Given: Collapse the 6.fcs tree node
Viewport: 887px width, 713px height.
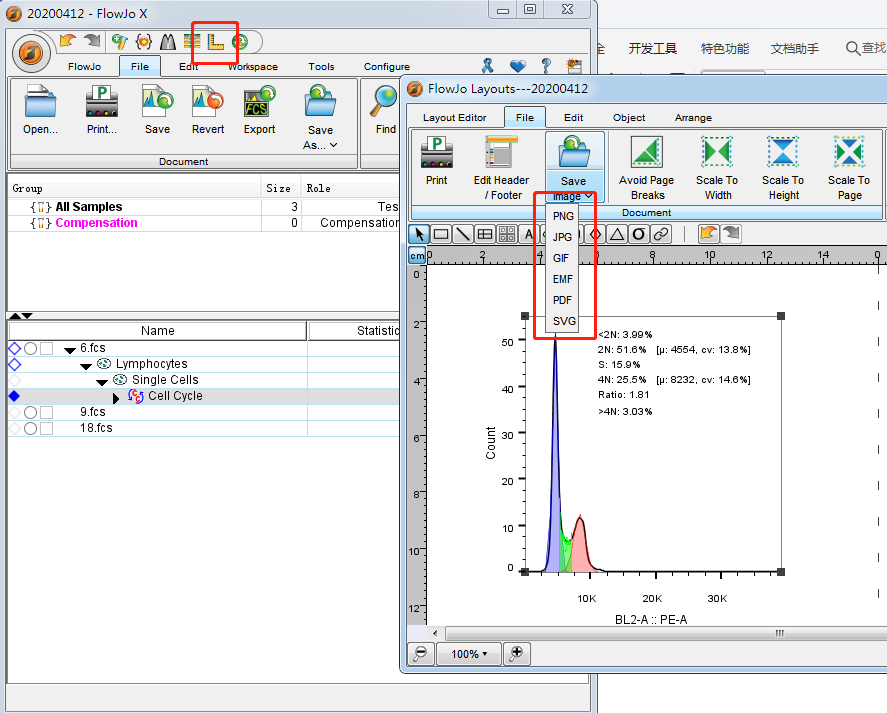Looking at the screenshot, I should (x=70, y=350).
